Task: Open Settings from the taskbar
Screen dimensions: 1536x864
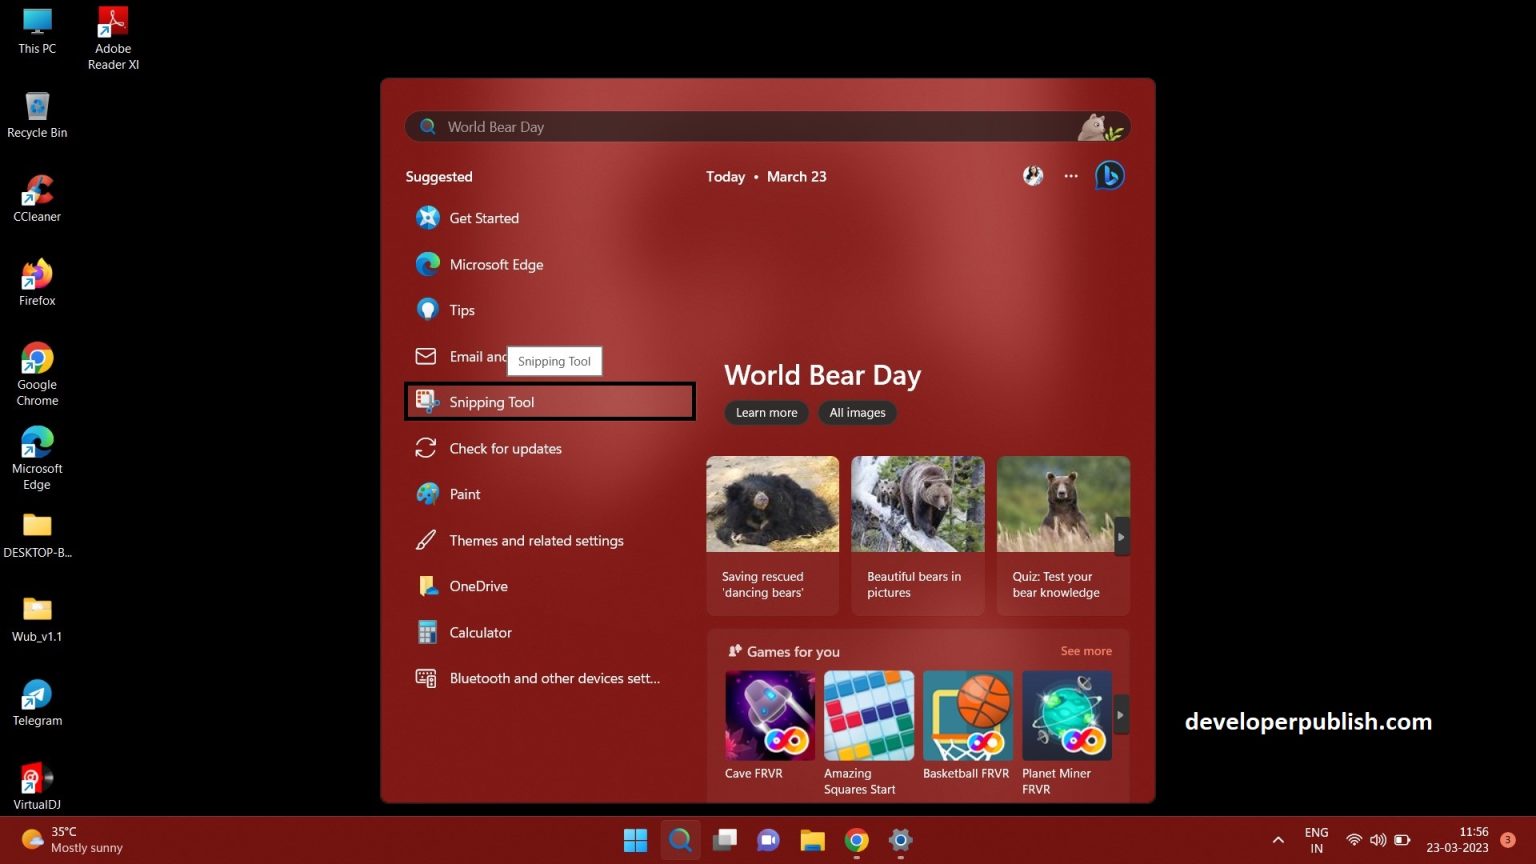Action: (x=899, y=841)
